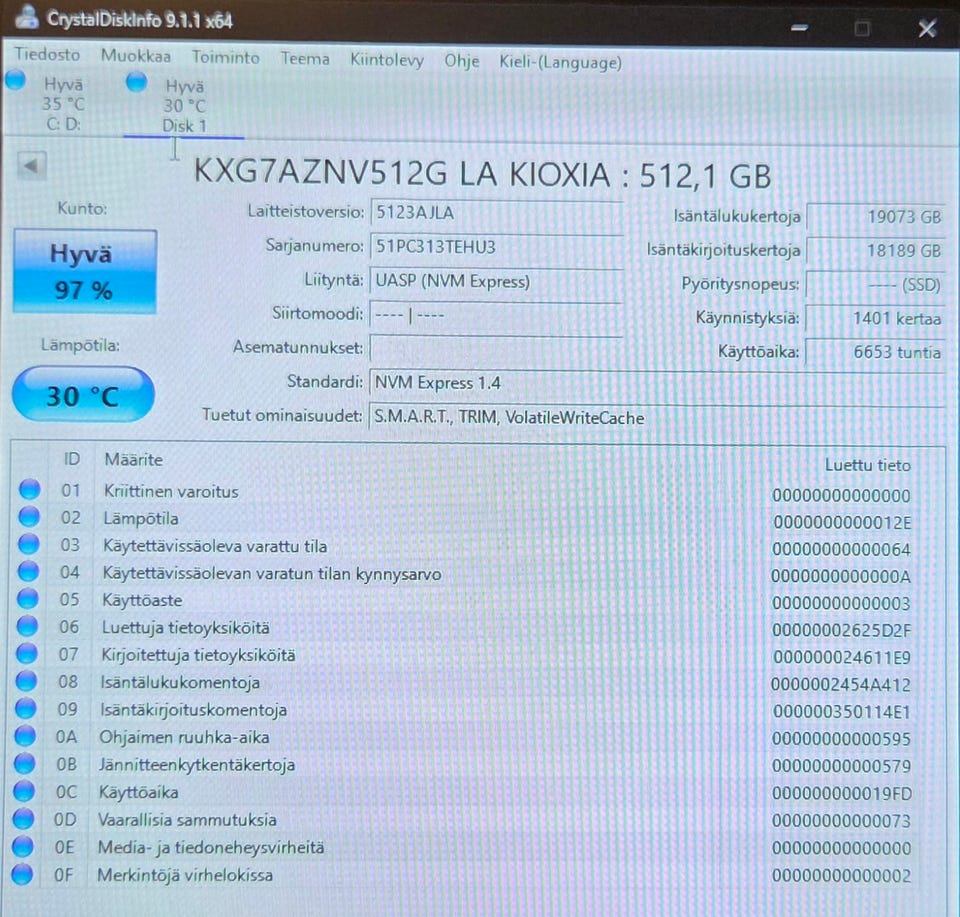The height and width of the screenshot is (917, 960).
Task: Click the blue status indicator beside Kriittinen varoitus
Action: tap(28, 491)
